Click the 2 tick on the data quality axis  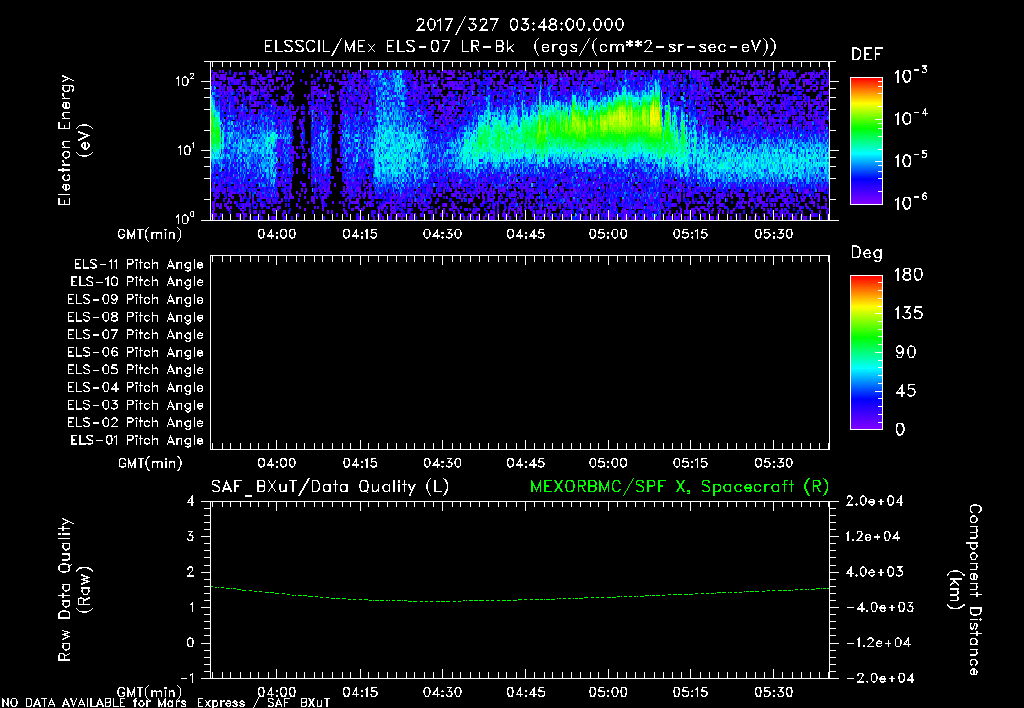(190, 572)
